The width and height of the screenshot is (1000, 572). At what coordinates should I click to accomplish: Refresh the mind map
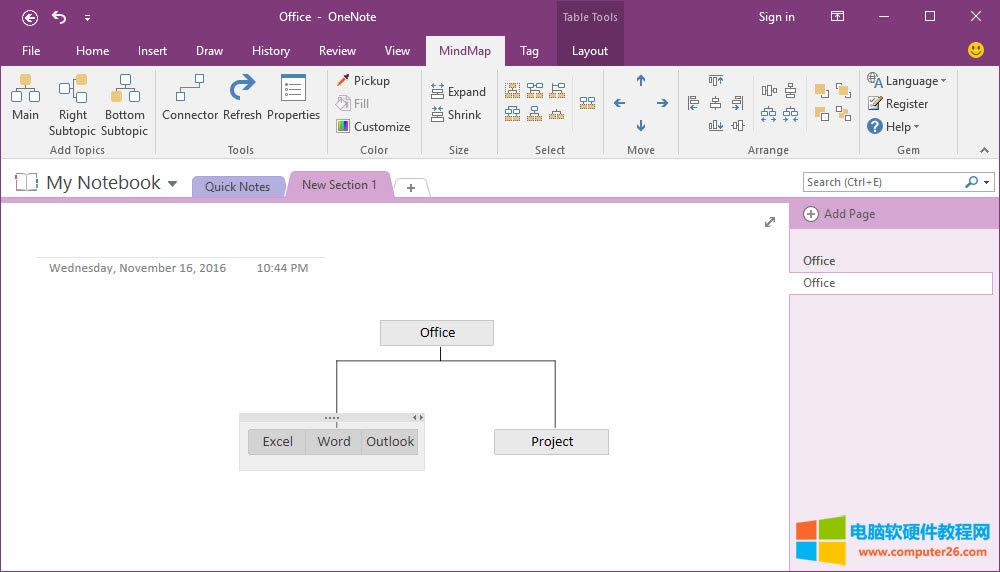click(242, 100)
